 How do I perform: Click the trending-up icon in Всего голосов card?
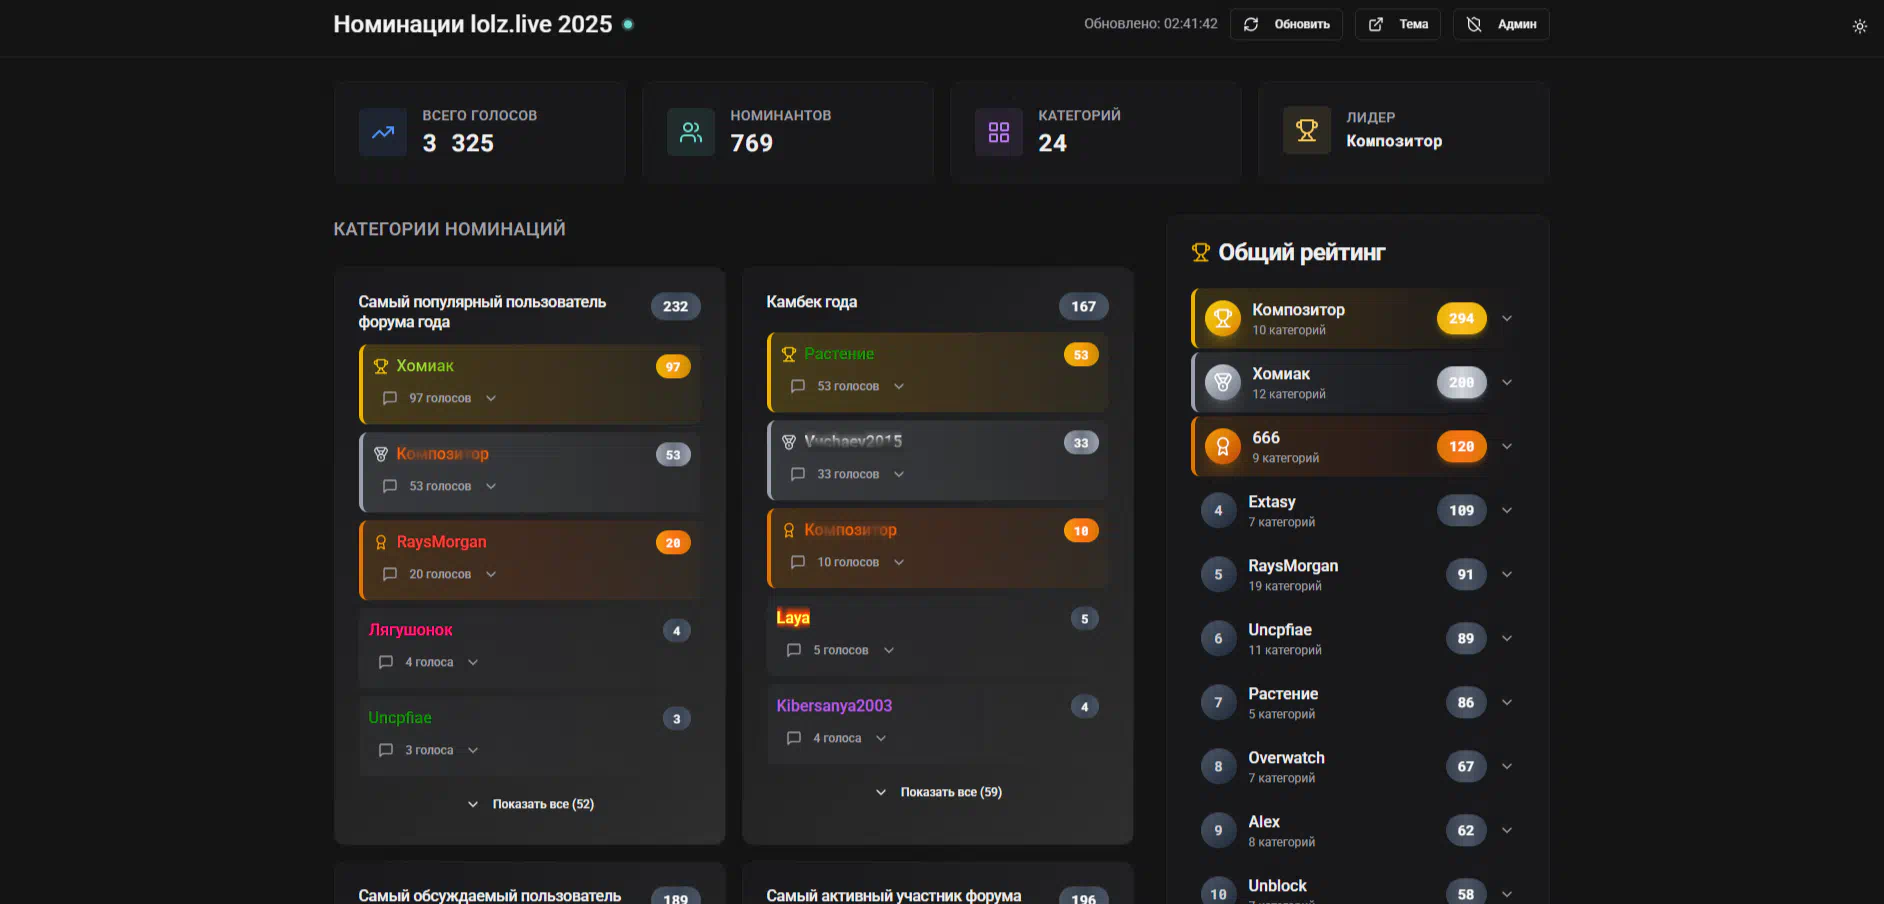383,132
